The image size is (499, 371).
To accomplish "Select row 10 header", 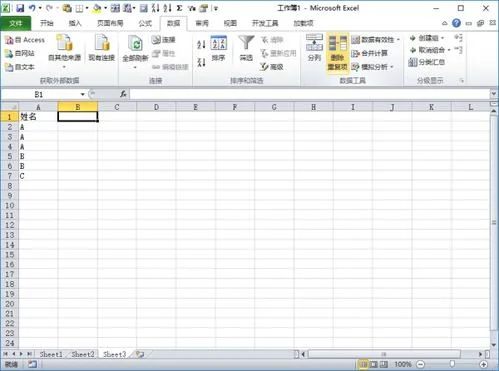I will (10, 205).
